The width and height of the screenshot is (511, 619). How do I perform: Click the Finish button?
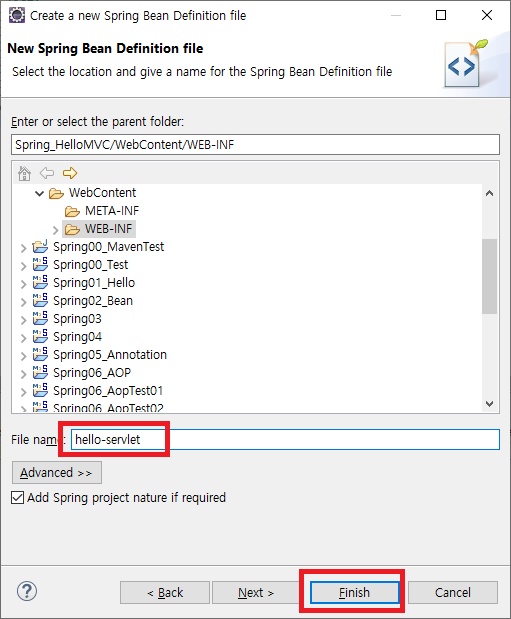[355, 593]
